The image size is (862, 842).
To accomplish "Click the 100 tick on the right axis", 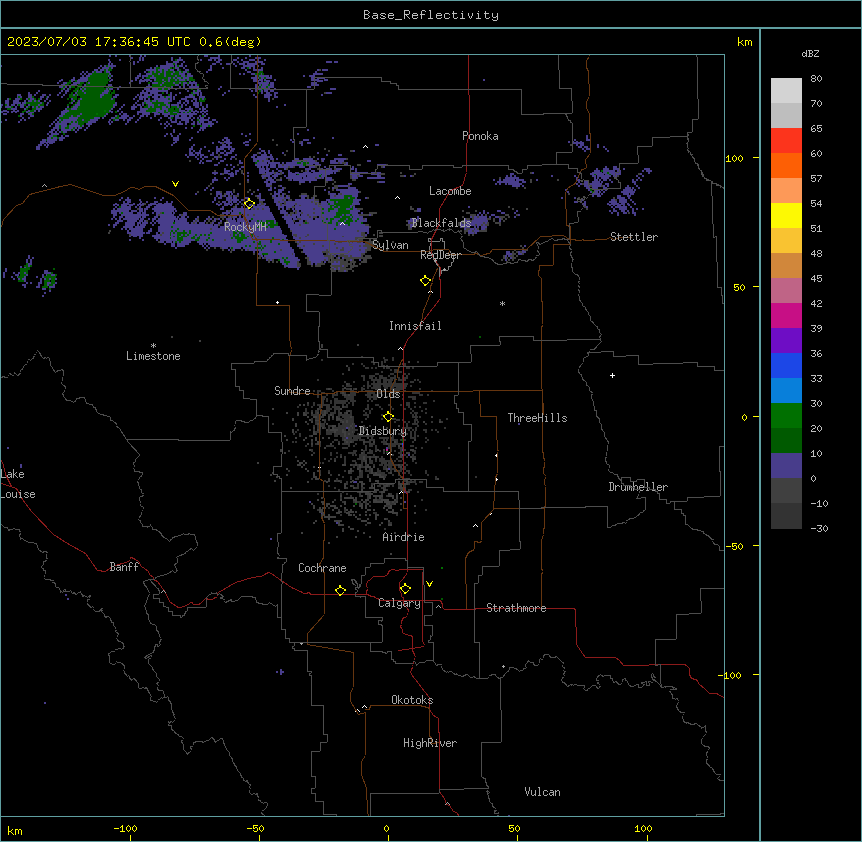I will tap(734, 158).
